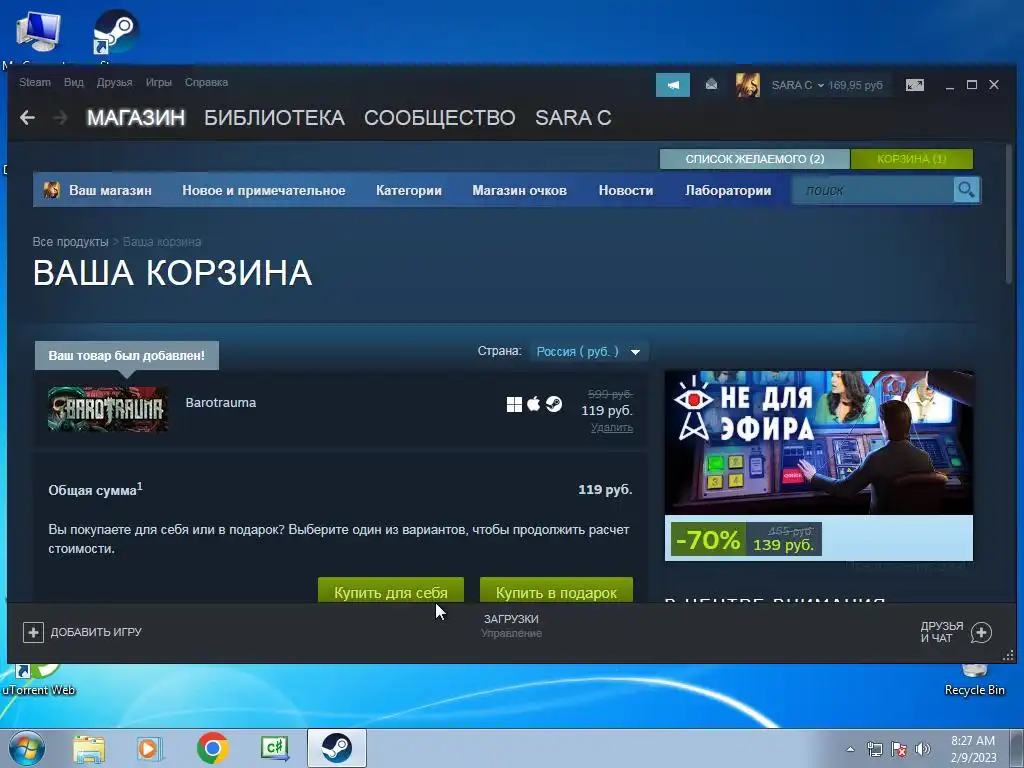Open the Магазин очков link

pos(519,190)
